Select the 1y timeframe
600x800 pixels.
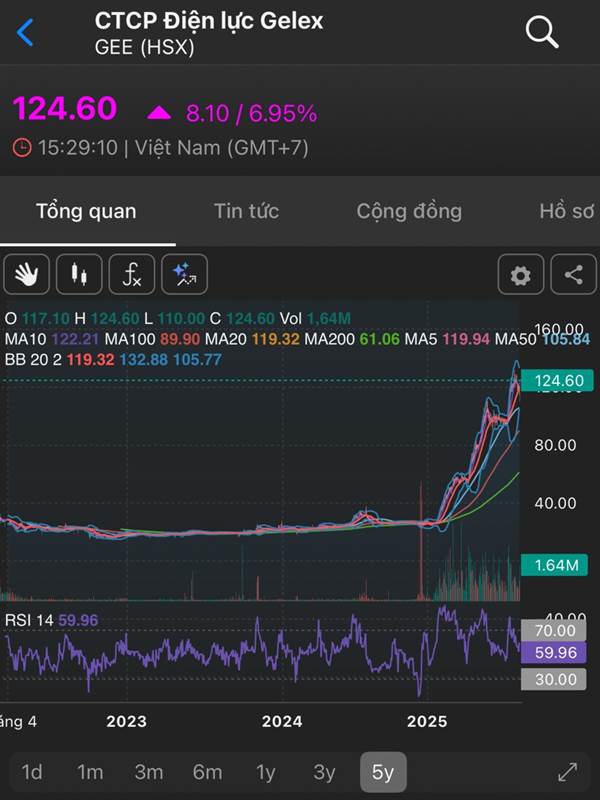[265, 773]
